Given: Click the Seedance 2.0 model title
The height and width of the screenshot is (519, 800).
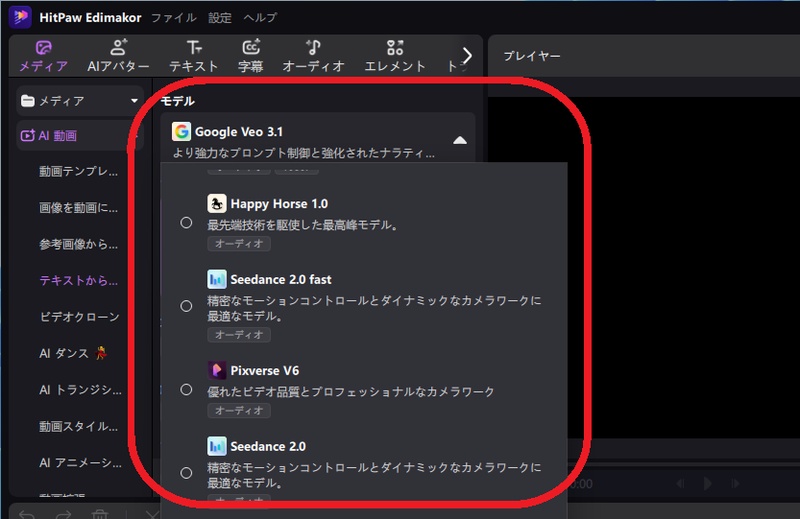Looking at the screenshot, I should pos(268,447).
